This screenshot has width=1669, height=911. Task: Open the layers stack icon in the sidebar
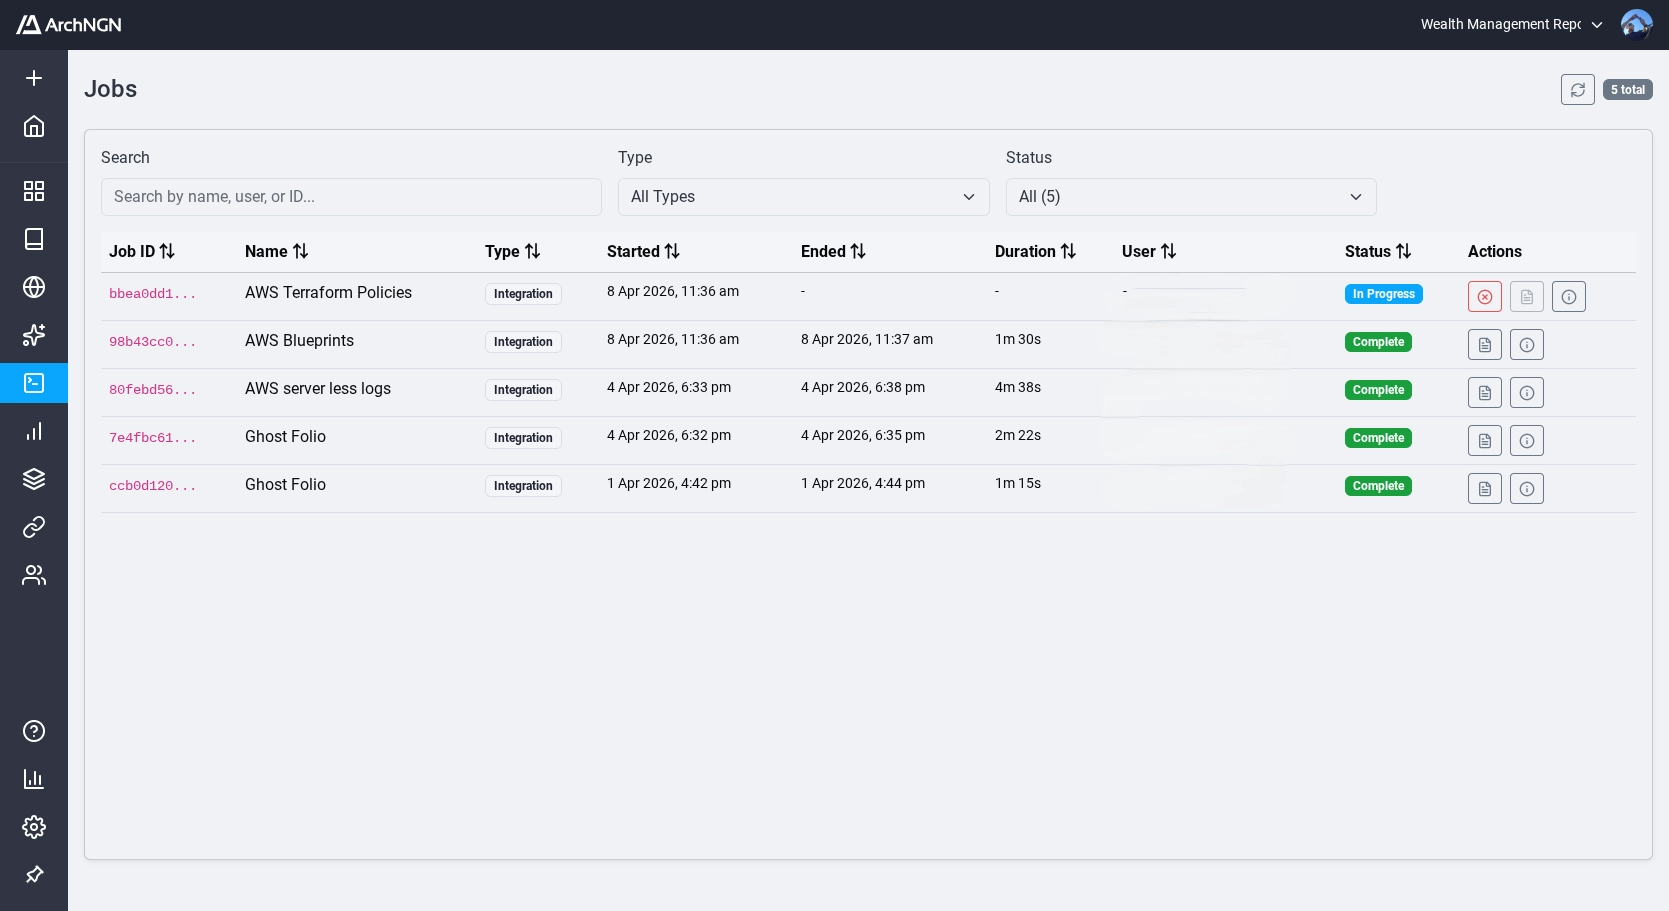click(x=34, y=479)
